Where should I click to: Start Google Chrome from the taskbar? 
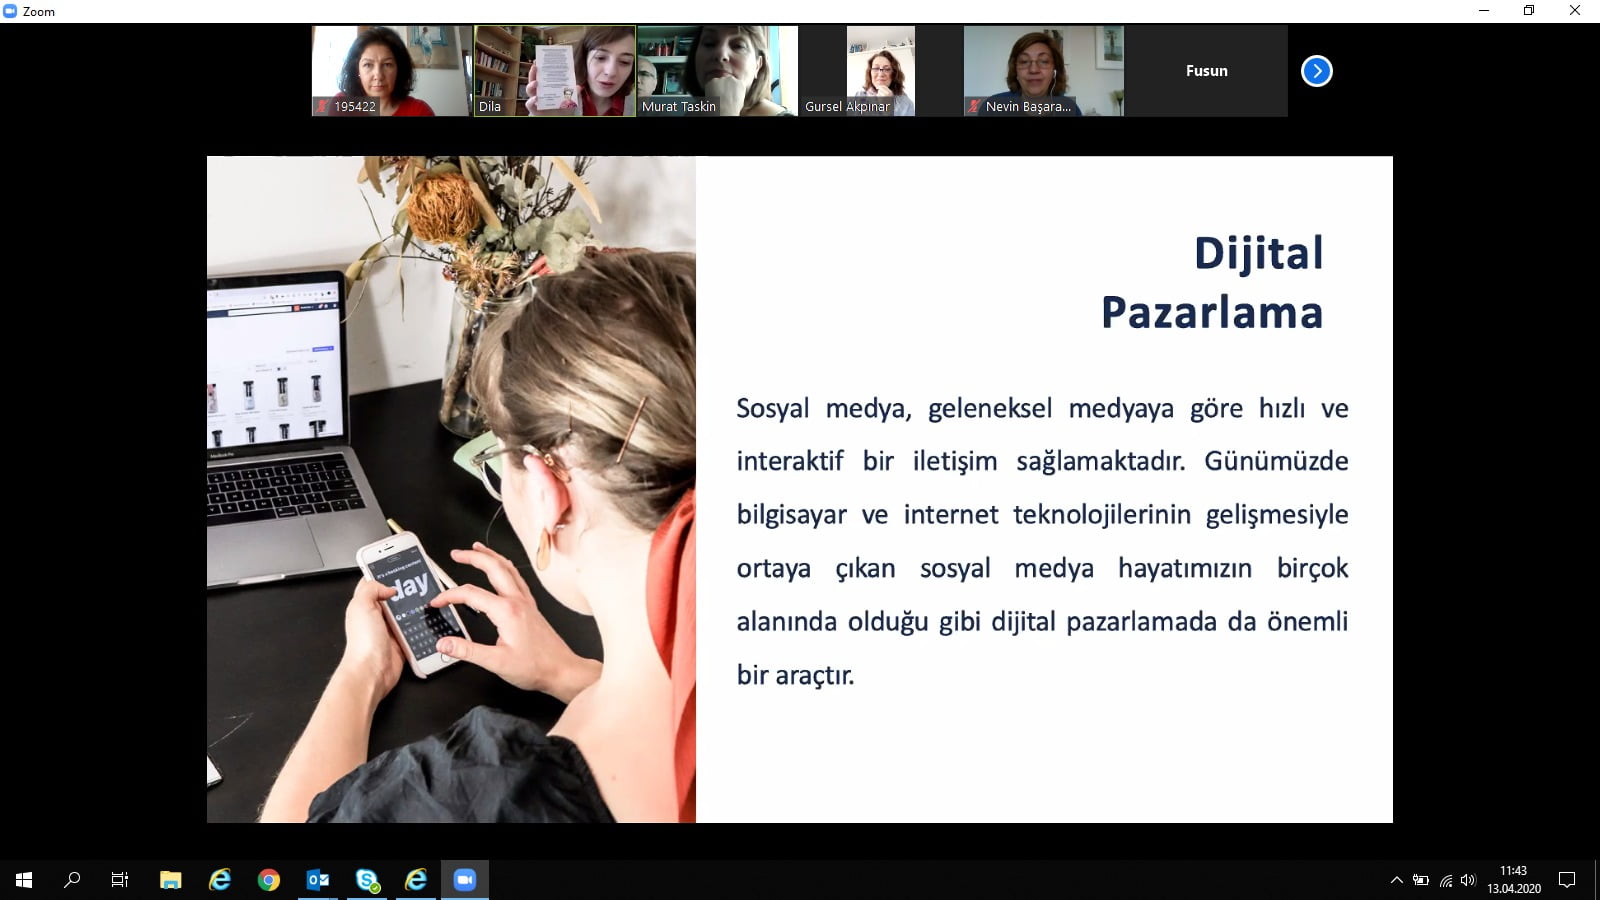coord(268,880)
